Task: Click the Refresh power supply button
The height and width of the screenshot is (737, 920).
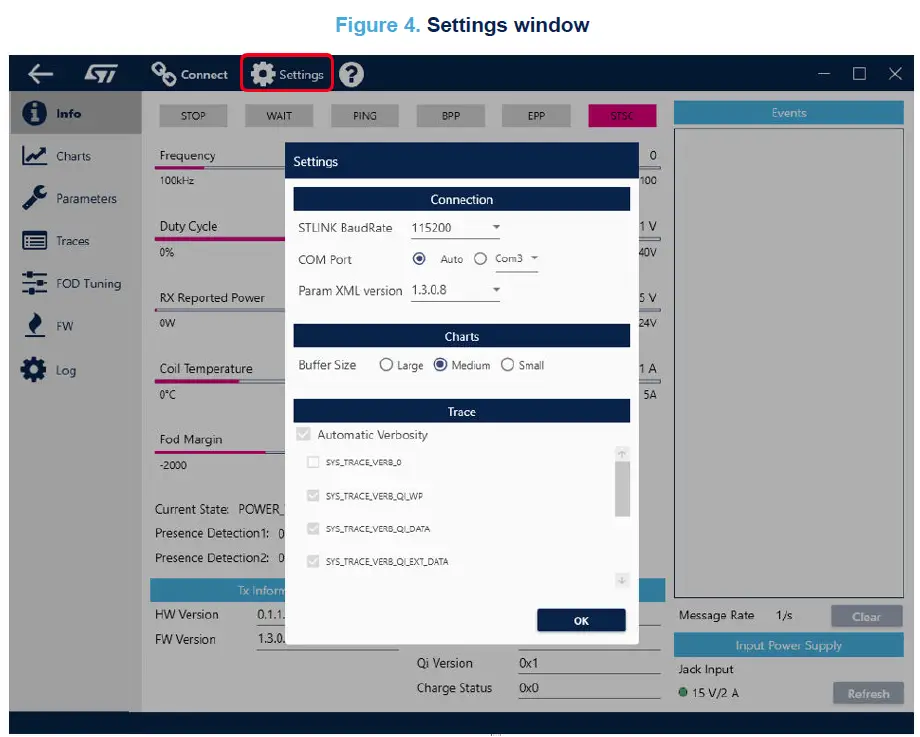Action: click(868, 693)
